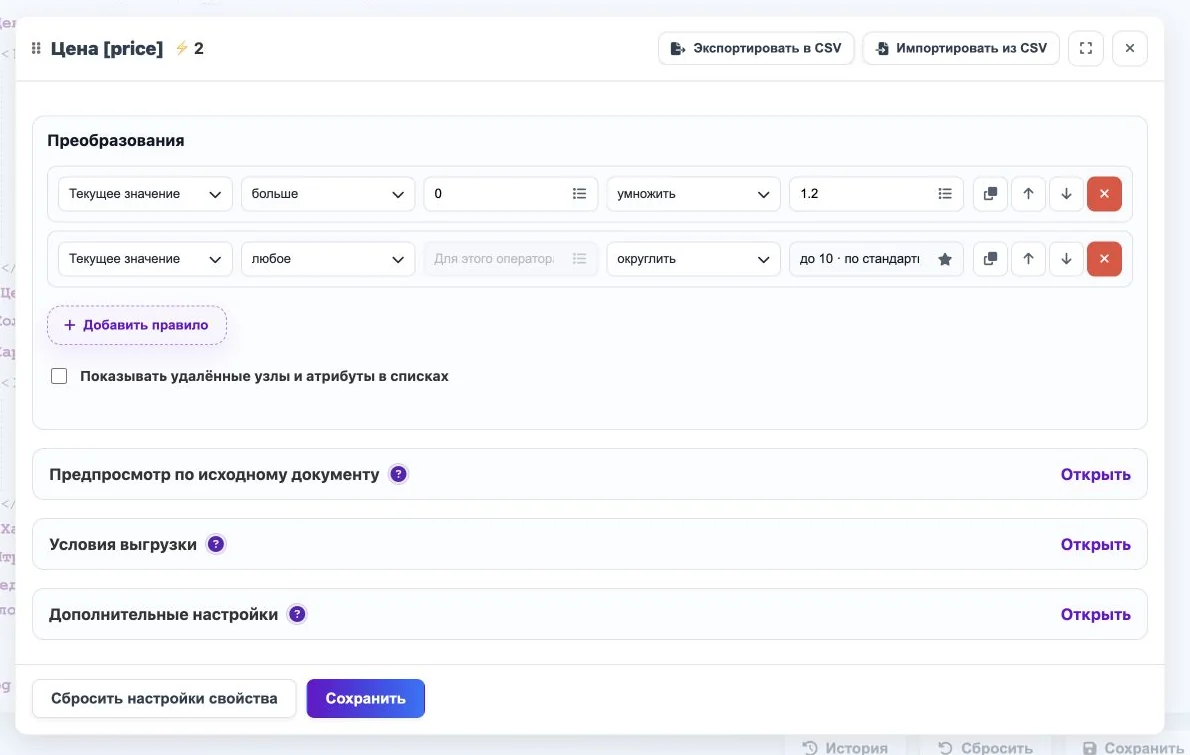Click Импортировать из CSV button
This screenshot has height=755, width=1190.
[x=961, y=48]
